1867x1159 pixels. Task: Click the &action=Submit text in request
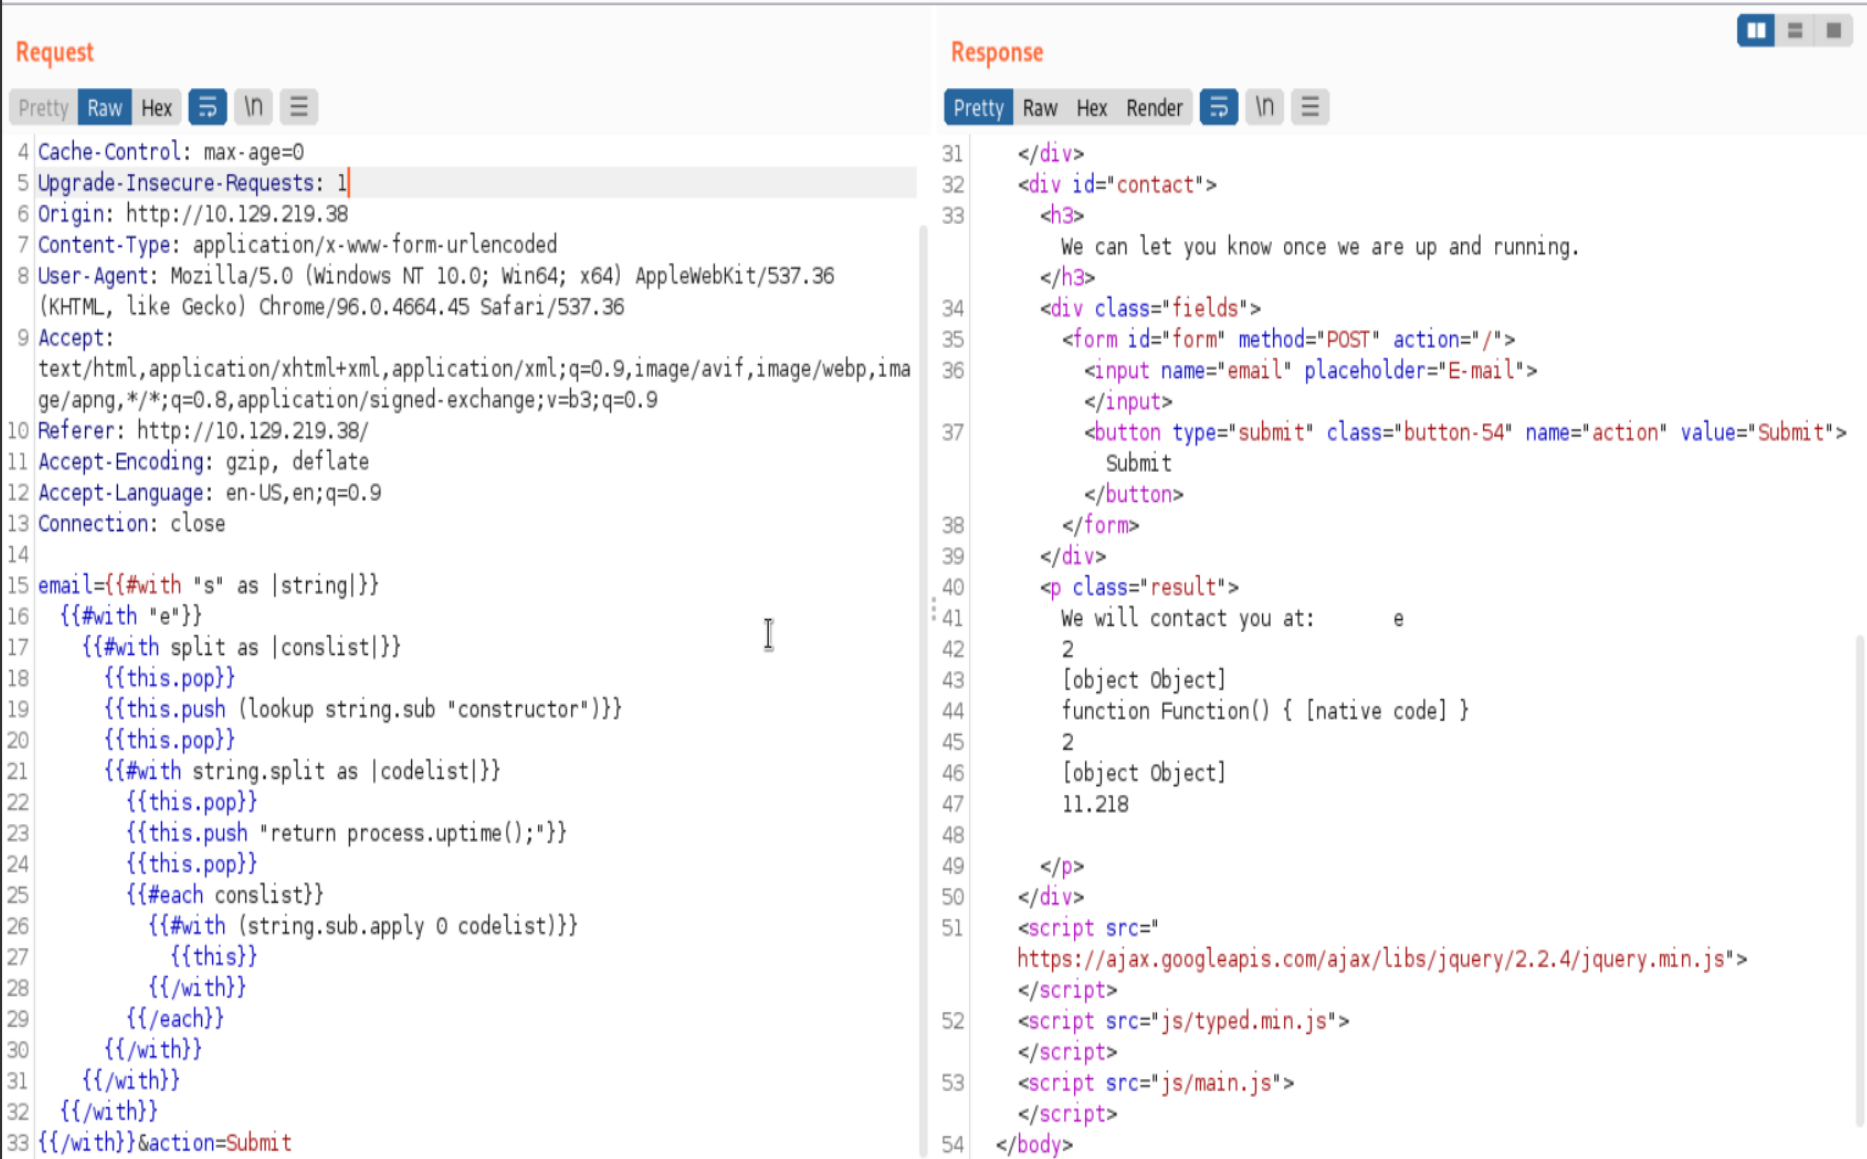tap(214, 1143)
